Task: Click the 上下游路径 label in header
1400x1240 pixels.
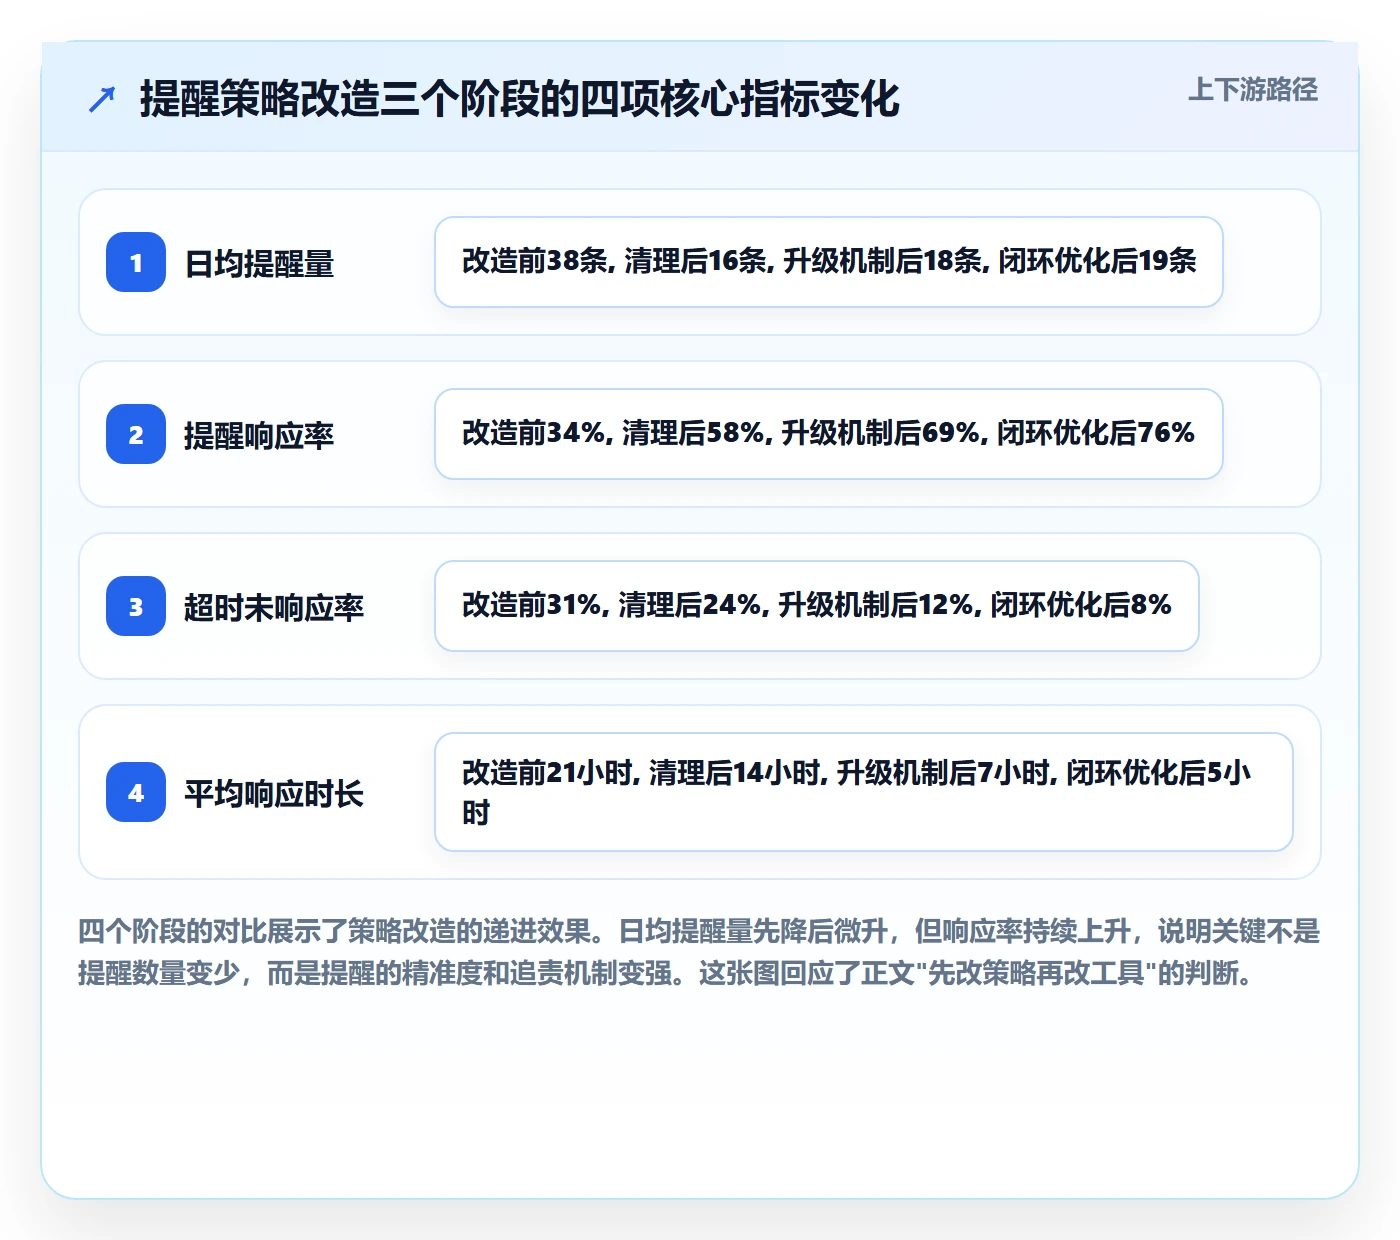Action: (x=1253, y=90)
